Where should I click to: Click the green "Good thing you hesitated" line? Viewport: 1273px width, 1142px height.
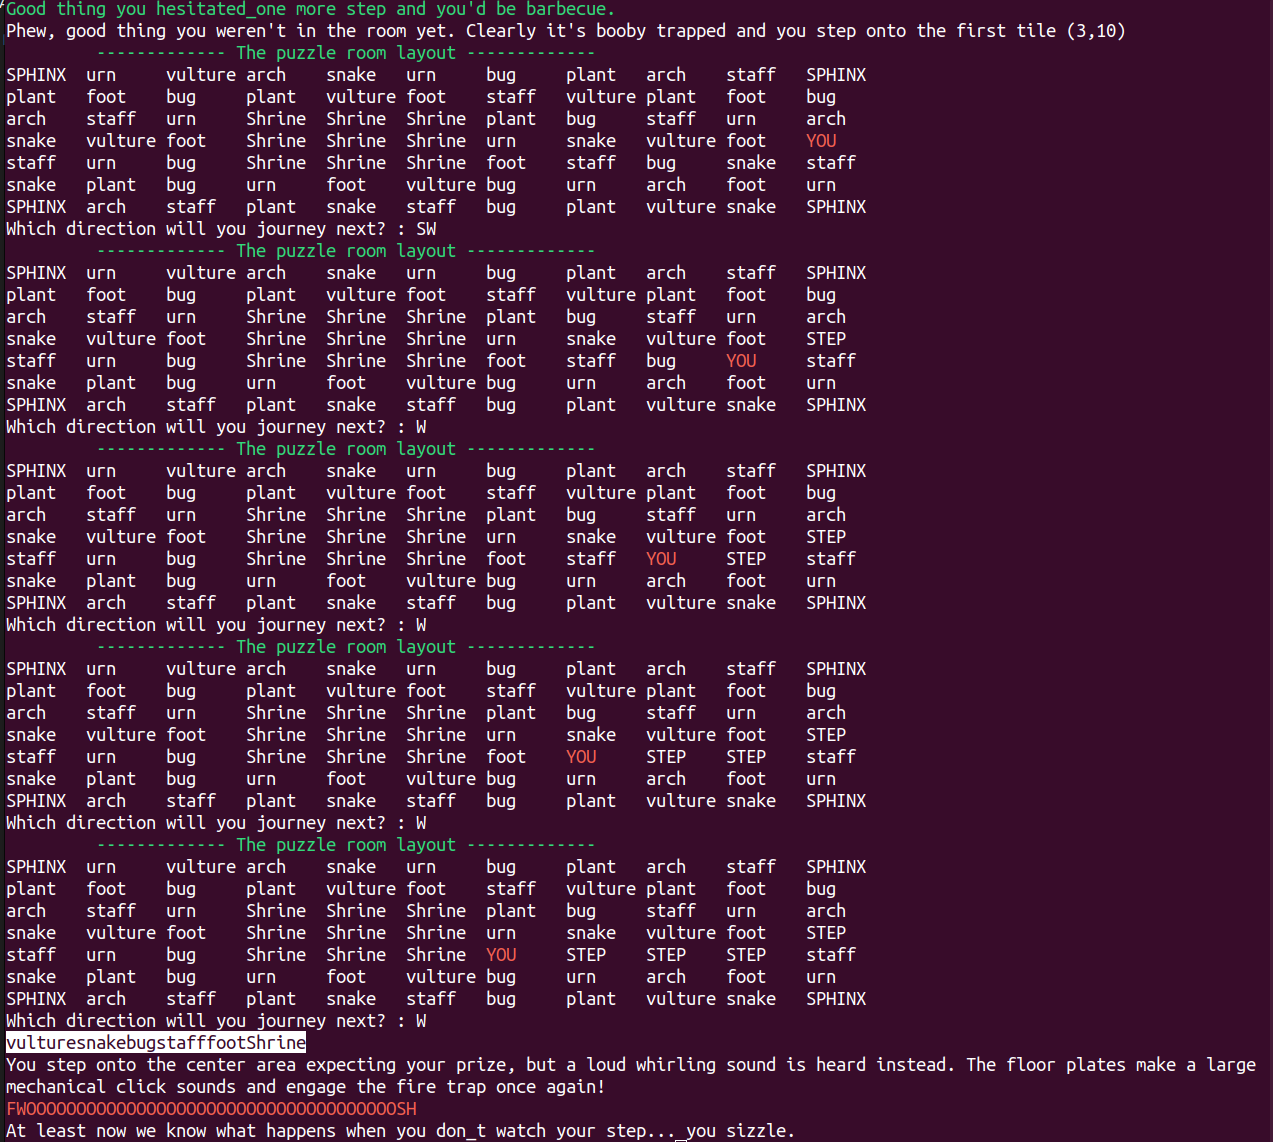[x=311, y=9]
